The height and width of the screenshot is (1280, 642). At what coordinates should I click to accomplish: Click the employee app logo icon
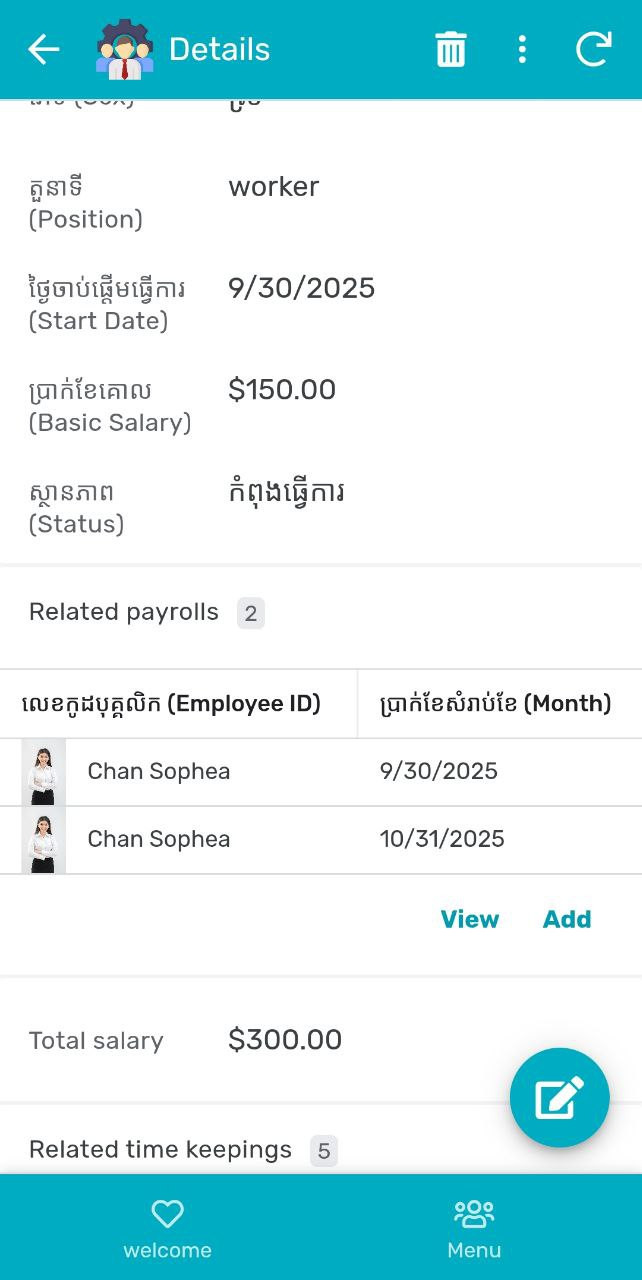pyautogui.click(x=125, y=49)
